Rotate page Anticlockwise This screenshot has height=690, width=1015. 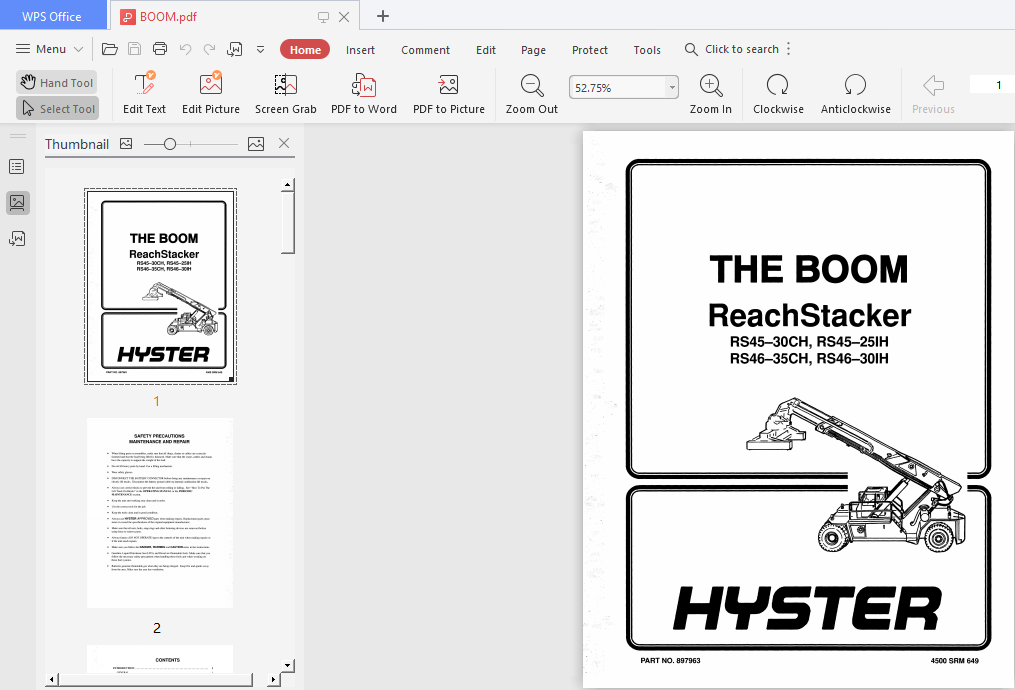click(x=855, y=93)
